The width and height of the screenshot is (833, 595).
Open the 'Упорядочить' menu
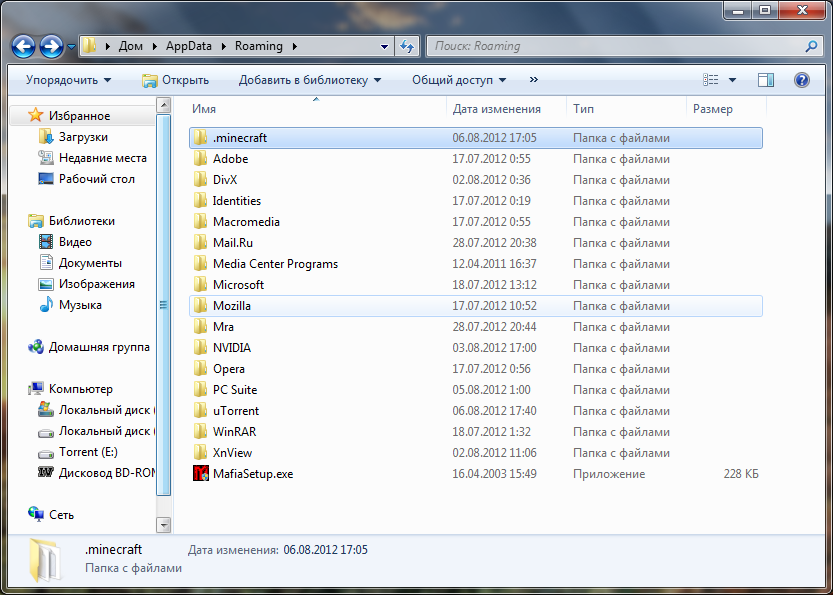(69, 80)
